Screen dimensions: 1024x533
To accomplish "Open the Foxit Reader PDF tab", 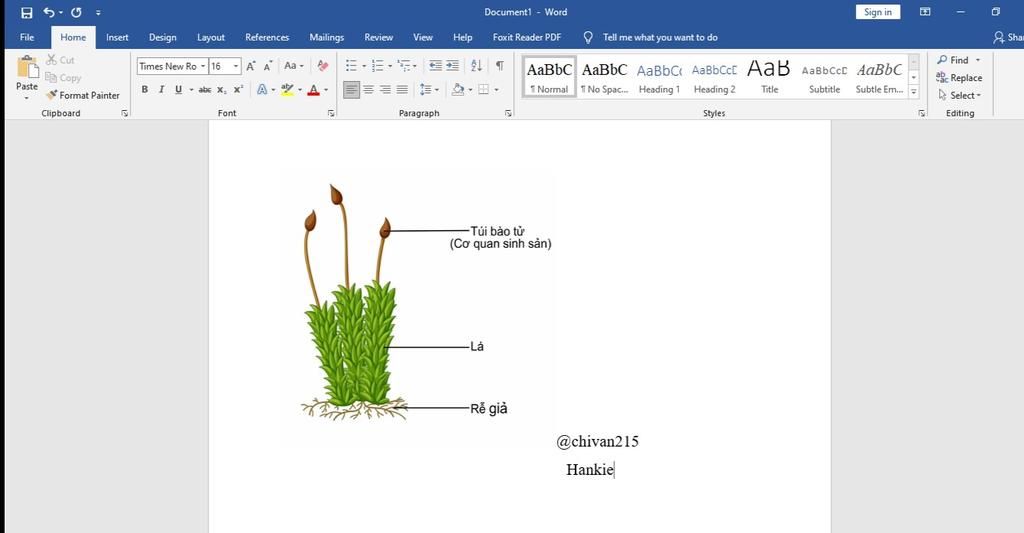I will pyautogui.click(x=527, y=37).
